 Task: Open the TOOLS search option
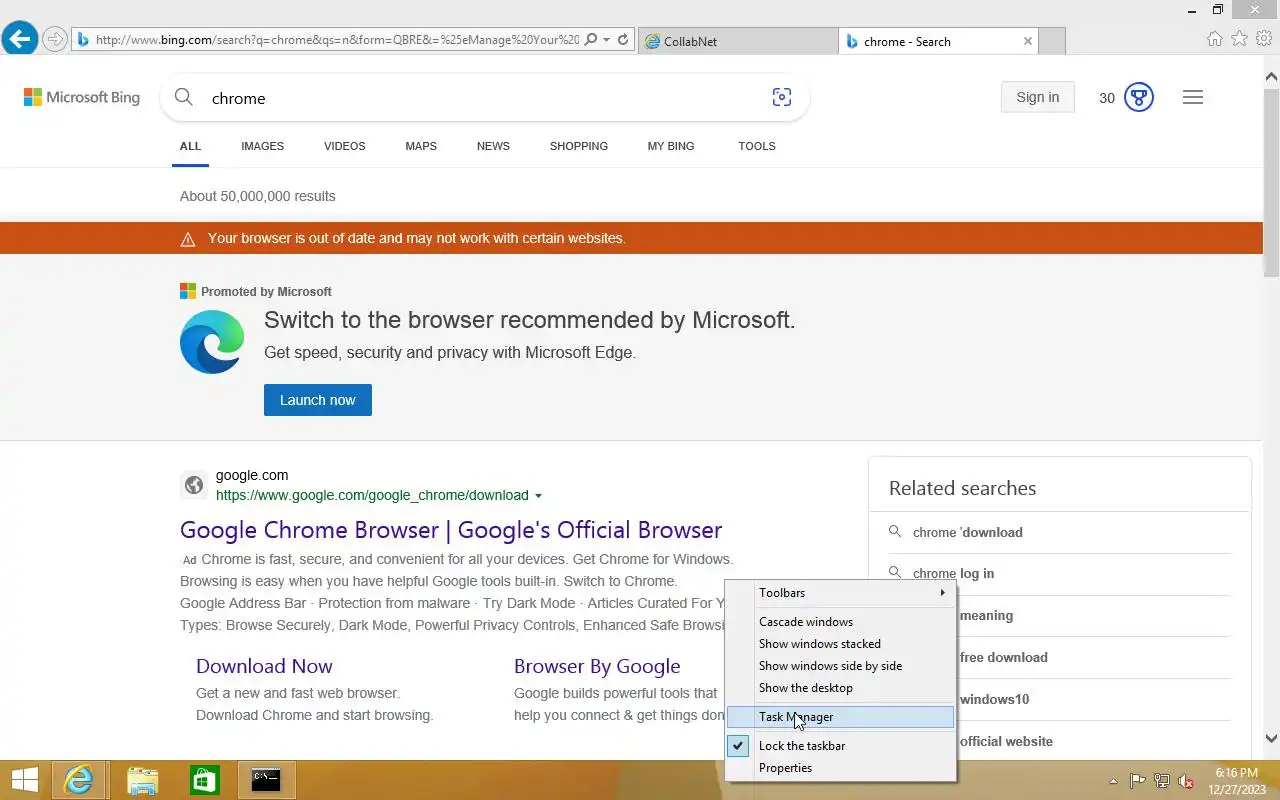pos(757,146)
